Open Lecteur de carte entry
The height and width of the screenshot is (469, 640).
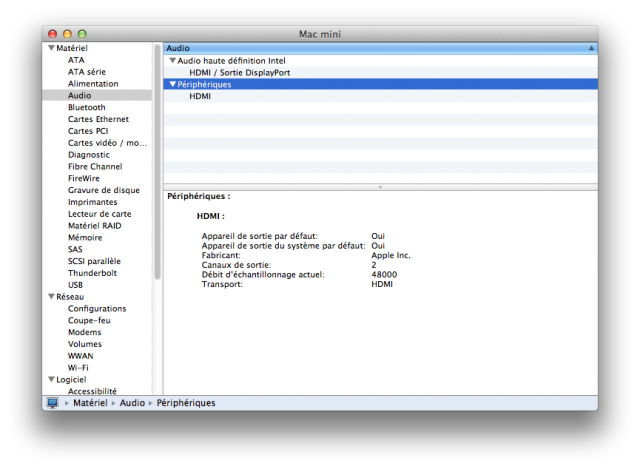click(100, 214)
